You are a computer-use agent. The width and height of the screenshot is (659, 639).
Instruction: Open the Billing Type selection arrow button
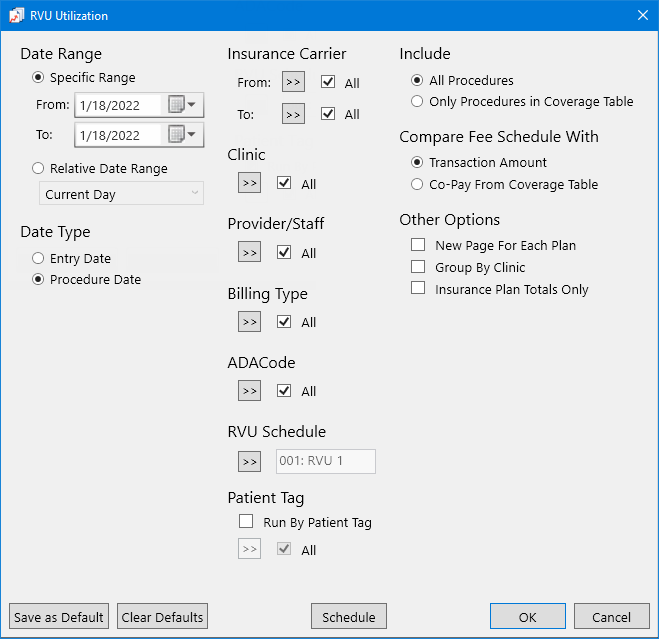point(249,322)
